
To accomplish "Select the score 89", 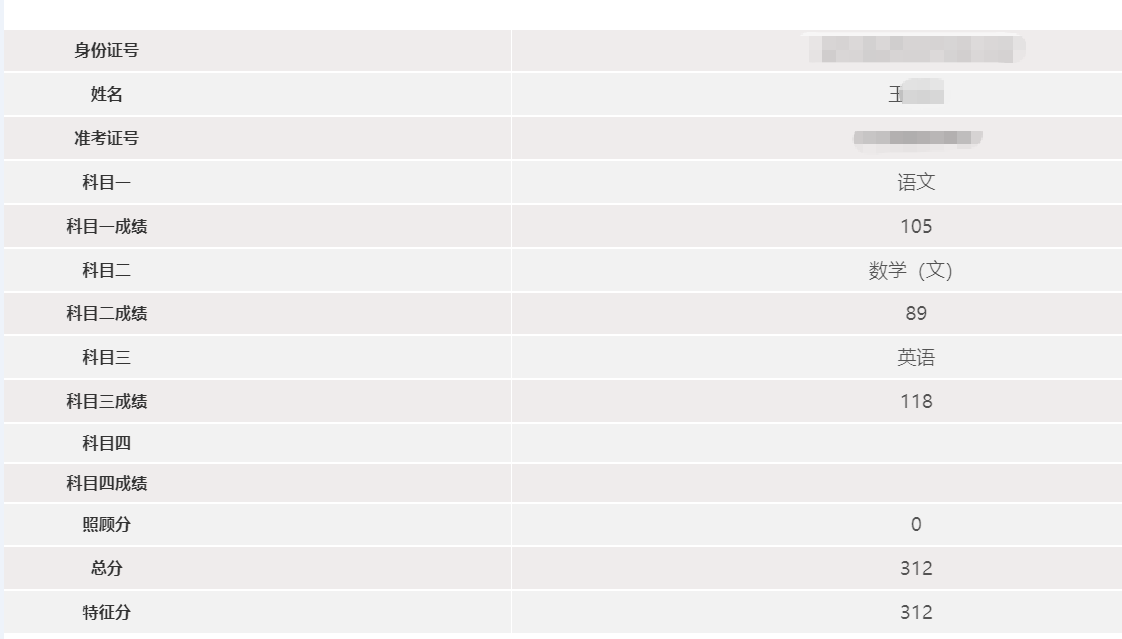I will point(915,314).
